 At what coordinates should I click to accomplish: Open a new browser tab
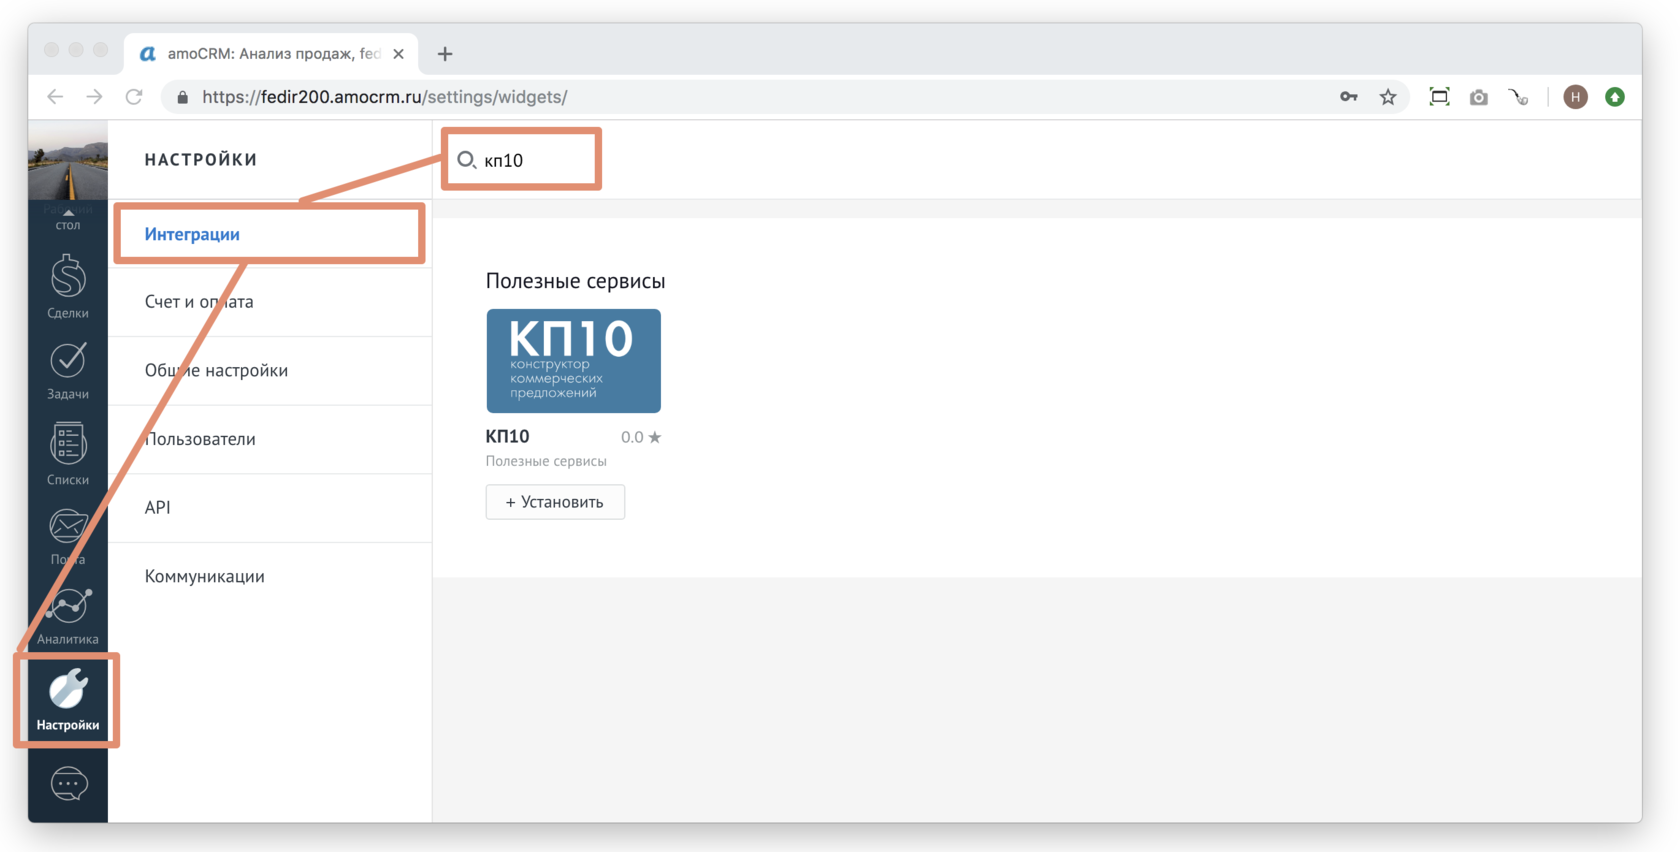445,54
